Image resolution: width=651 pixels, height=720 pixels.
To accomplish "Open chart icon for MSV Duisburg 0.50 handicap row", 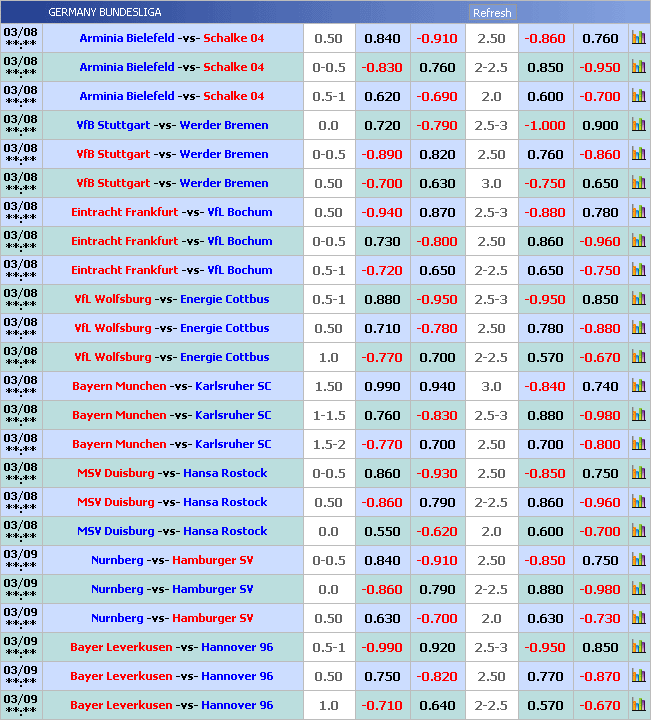I will pos(639,501).
